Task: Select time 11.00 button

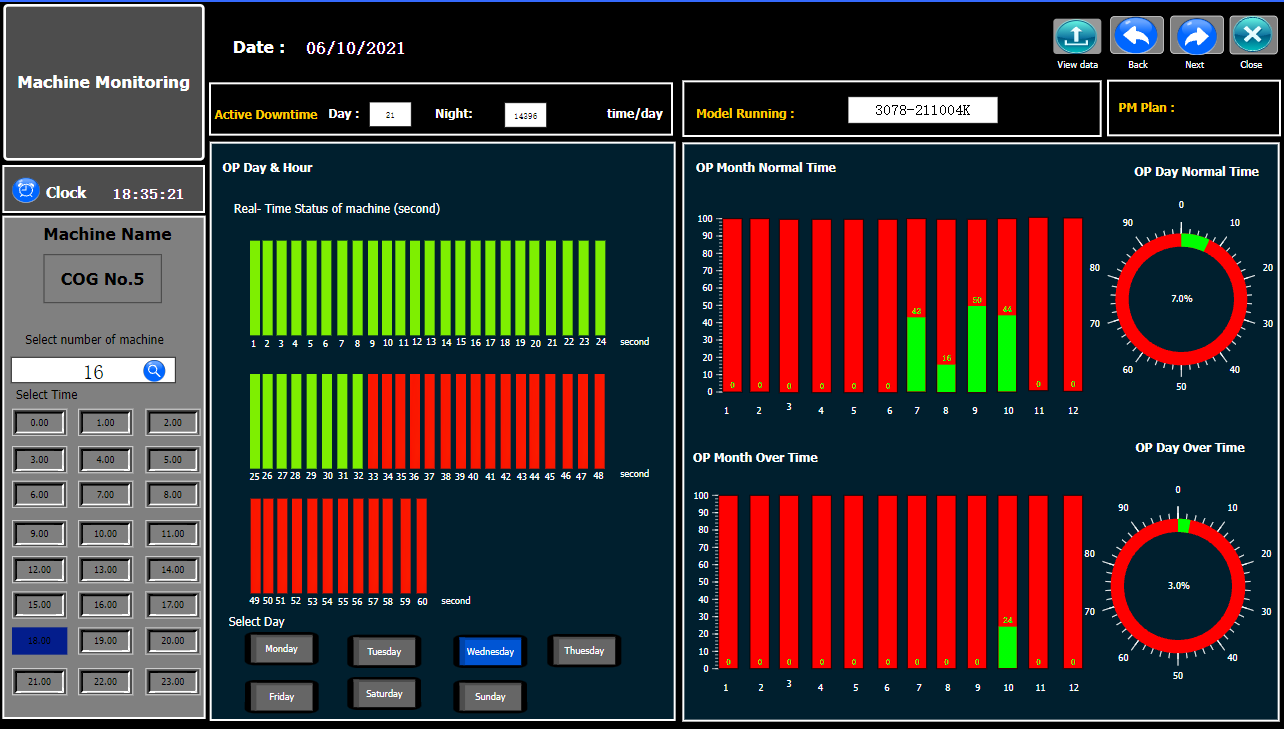Action: [173, 534]
